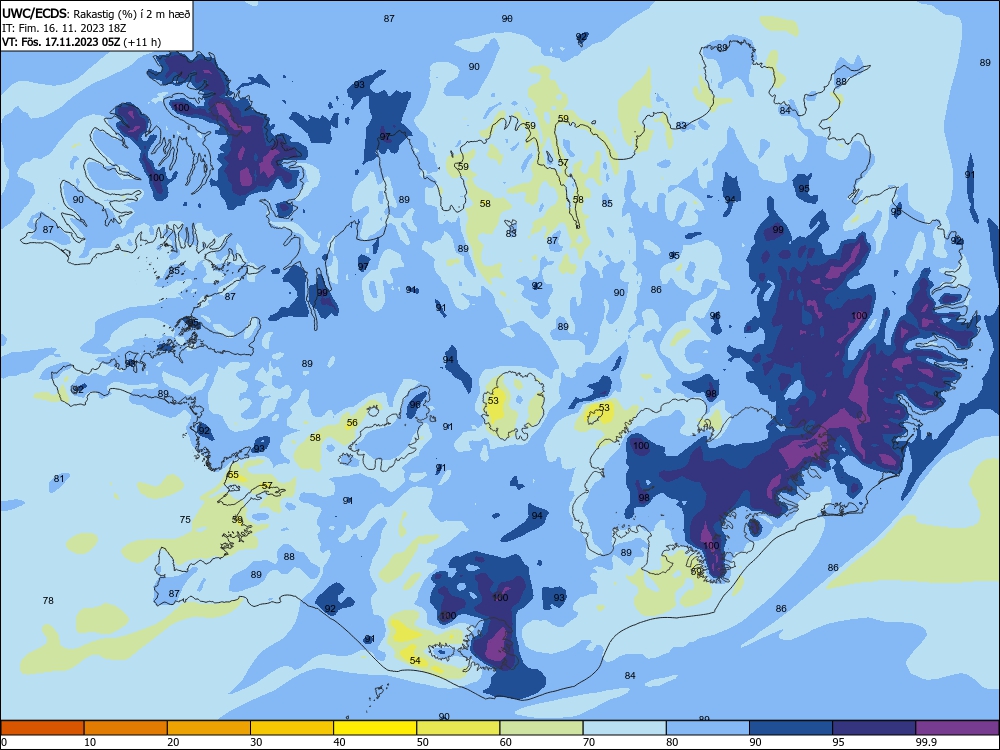Select the orange 10–20 legend swatch
The width and height of the screenshot is (1000, 750).
tap(126, 728)
